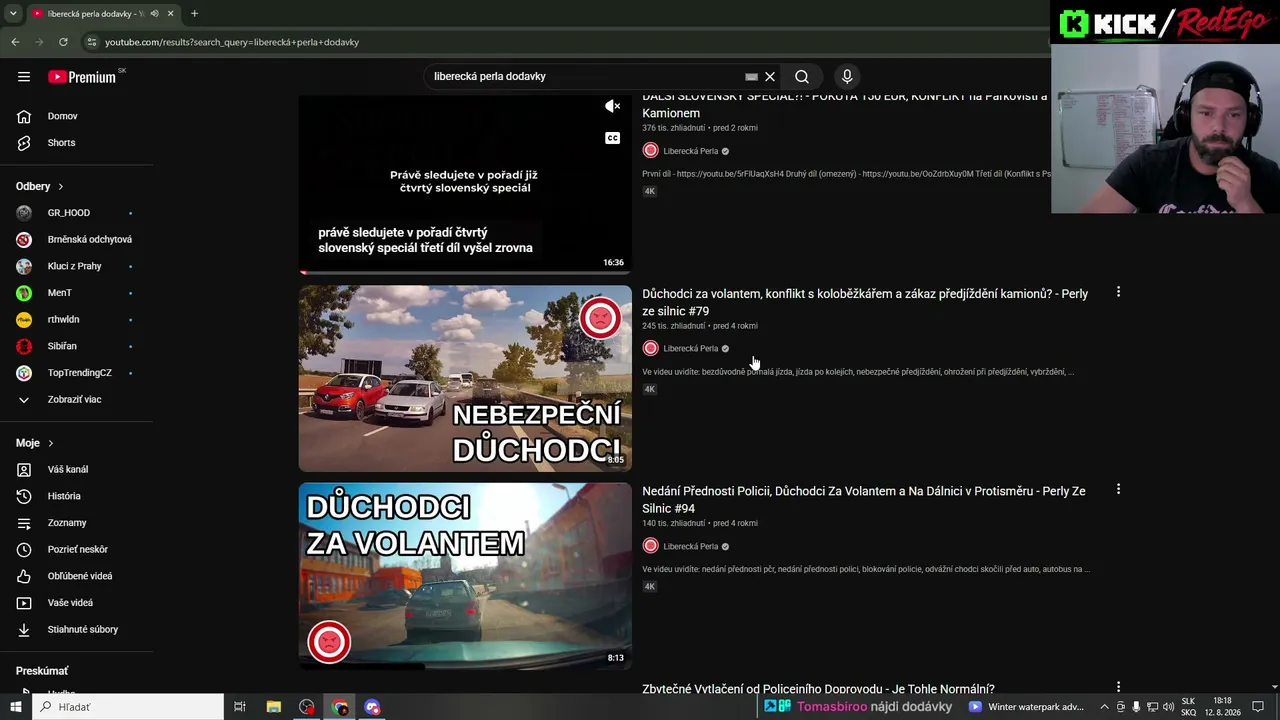Open the slovenský speciál video title
Screen dimensions: 1280x720
tap(845, 104)
